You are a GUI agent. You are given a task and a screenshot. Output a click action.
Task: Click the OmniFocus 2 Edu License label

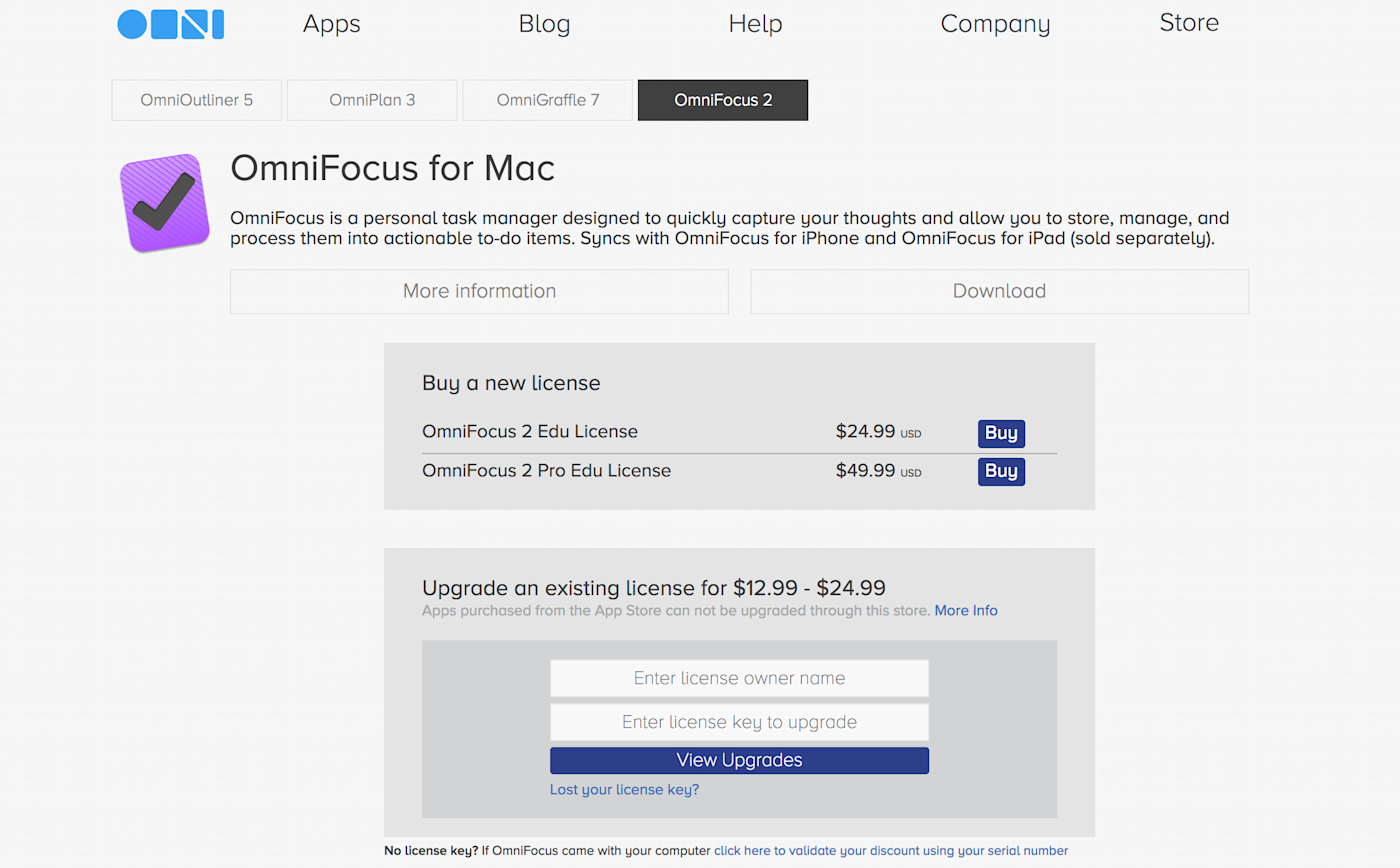tap(530, 432)
